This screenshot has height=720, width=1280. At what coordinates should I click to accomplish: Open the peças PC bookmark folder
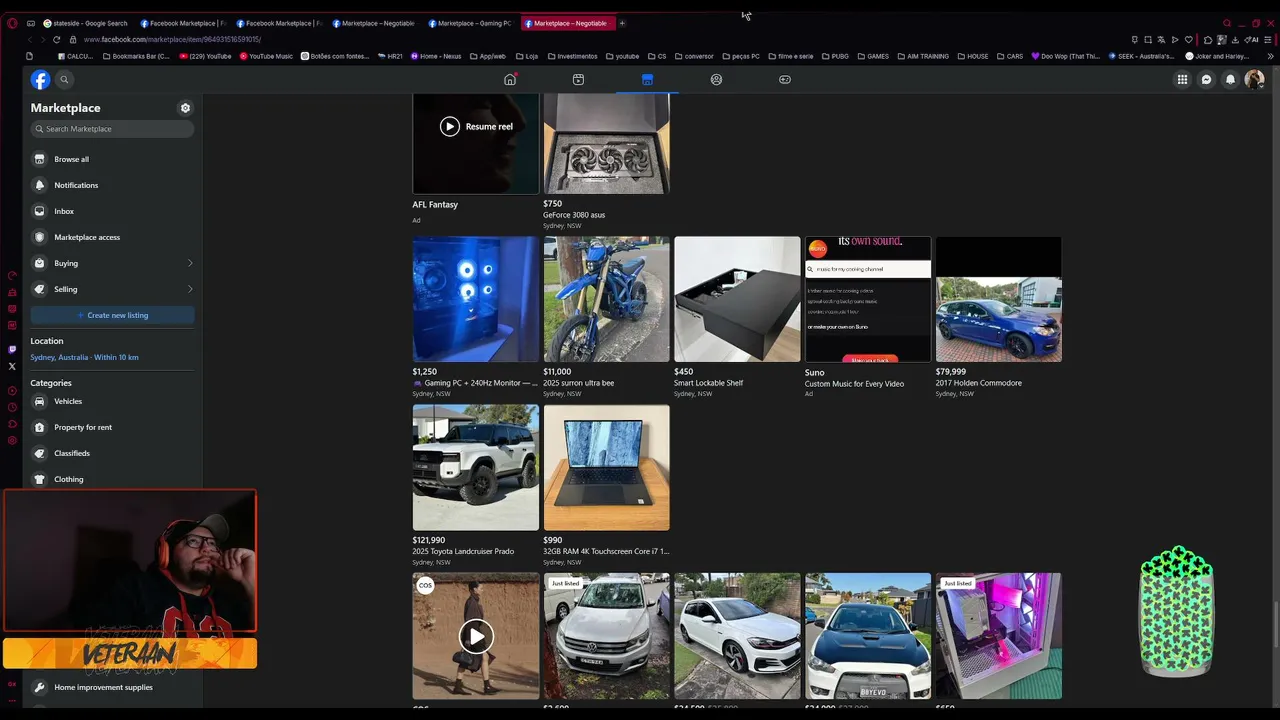point(741,56)
